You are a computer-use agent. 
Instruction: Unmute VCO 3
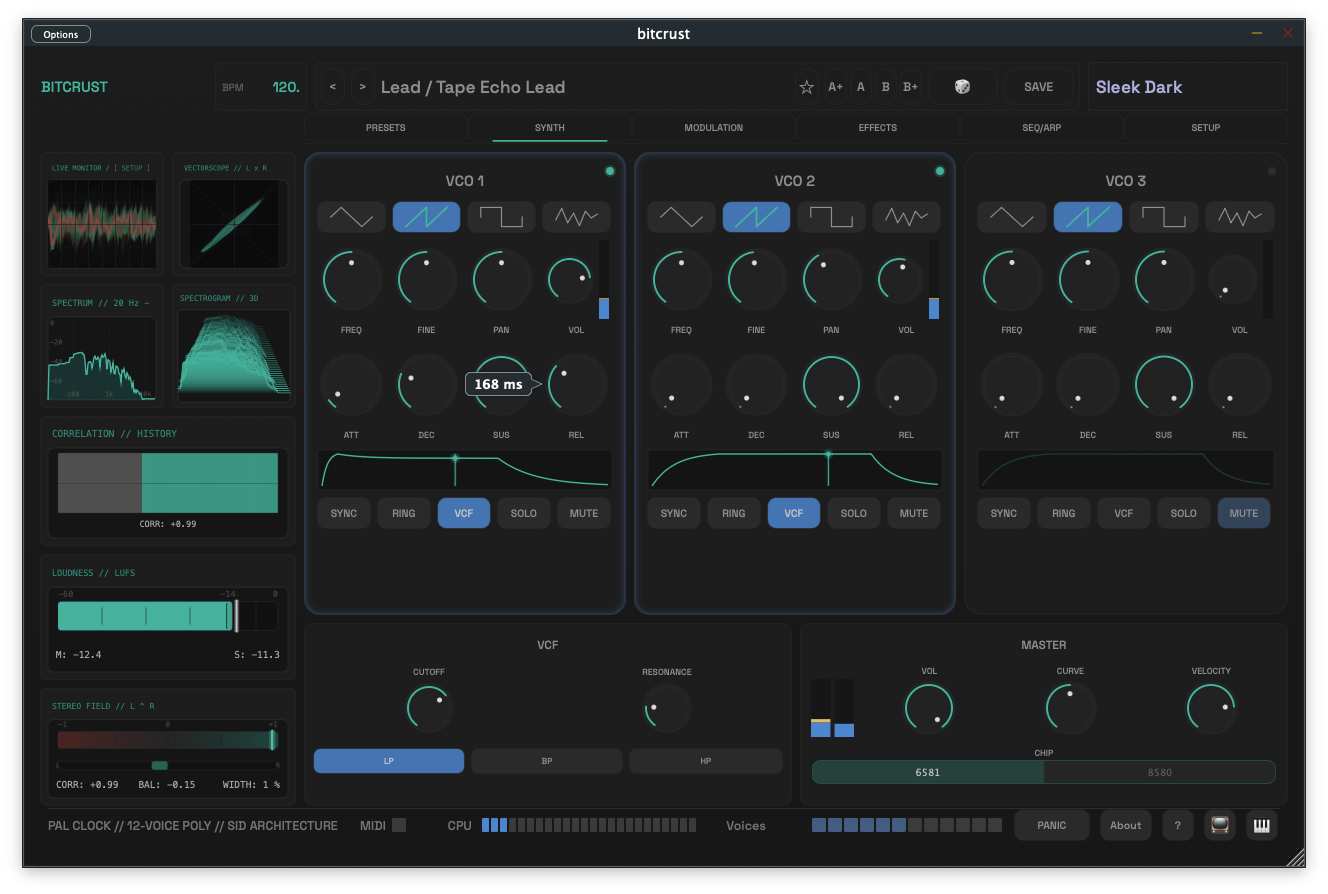(1243, 513)
